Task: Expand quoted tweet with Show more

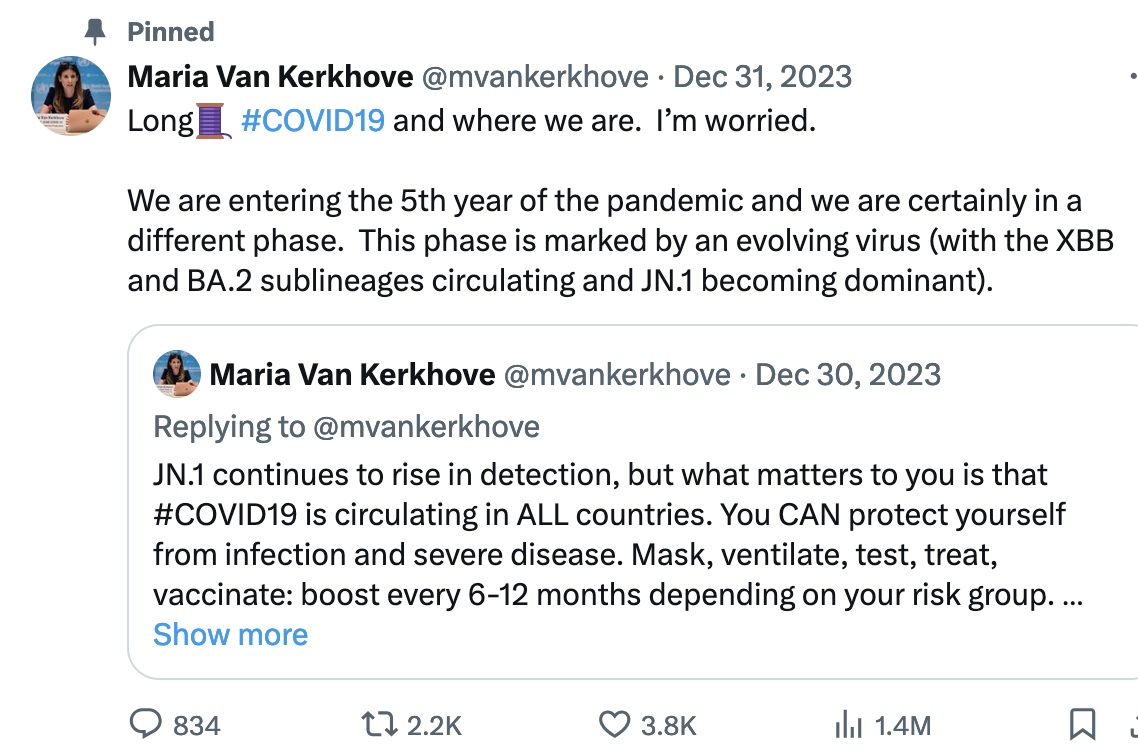Action: tap(230, 635)
